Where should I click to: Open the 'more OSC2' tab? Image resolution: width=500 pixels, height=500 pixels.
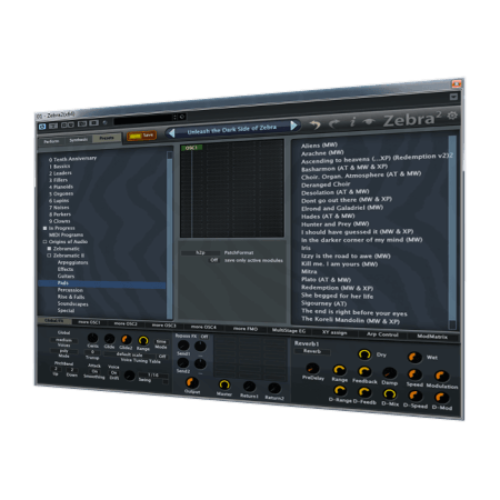pos(125,324)
